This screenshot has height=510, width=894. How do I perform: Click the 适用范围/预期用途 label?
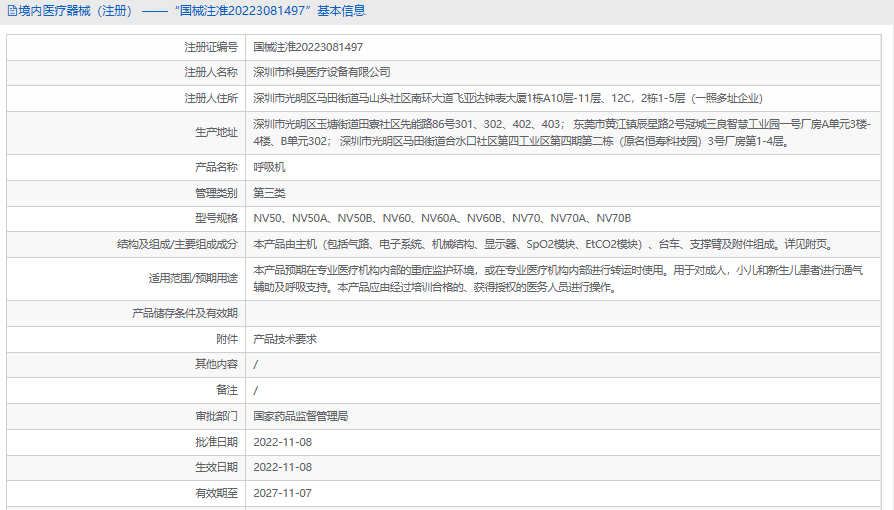[x=193, y=278]
